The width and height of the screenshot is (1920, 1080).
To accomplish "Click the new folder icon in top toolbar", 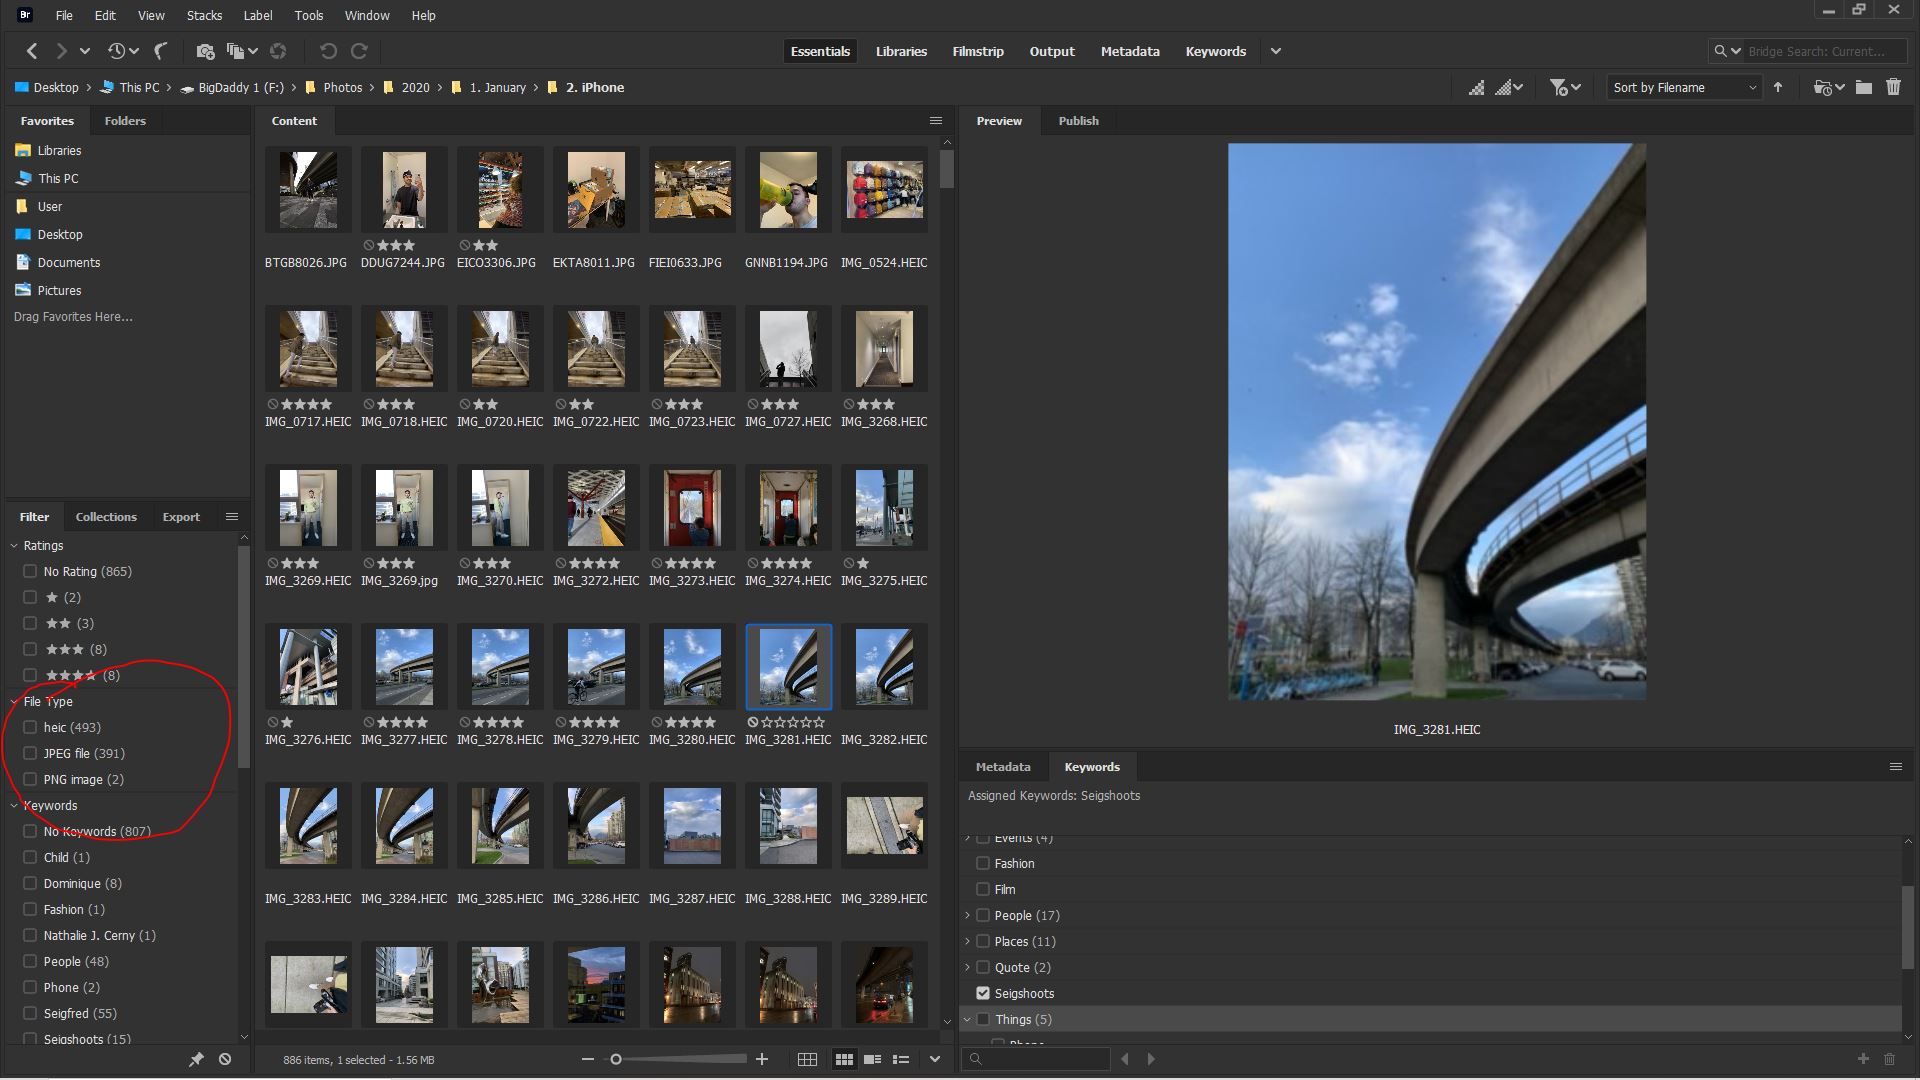I will click(1865, 87).
